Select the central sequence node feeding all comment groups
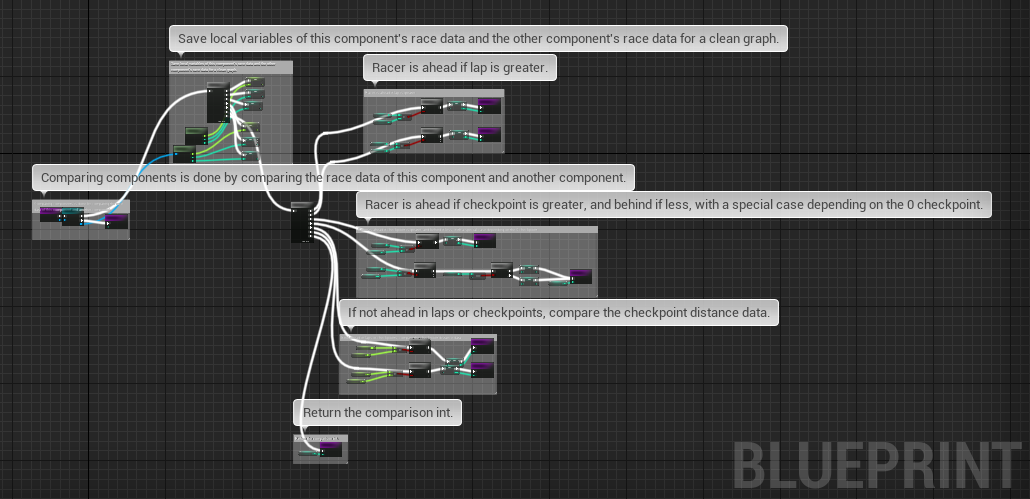The image size is (1030, 499). (x=302, y=223)
